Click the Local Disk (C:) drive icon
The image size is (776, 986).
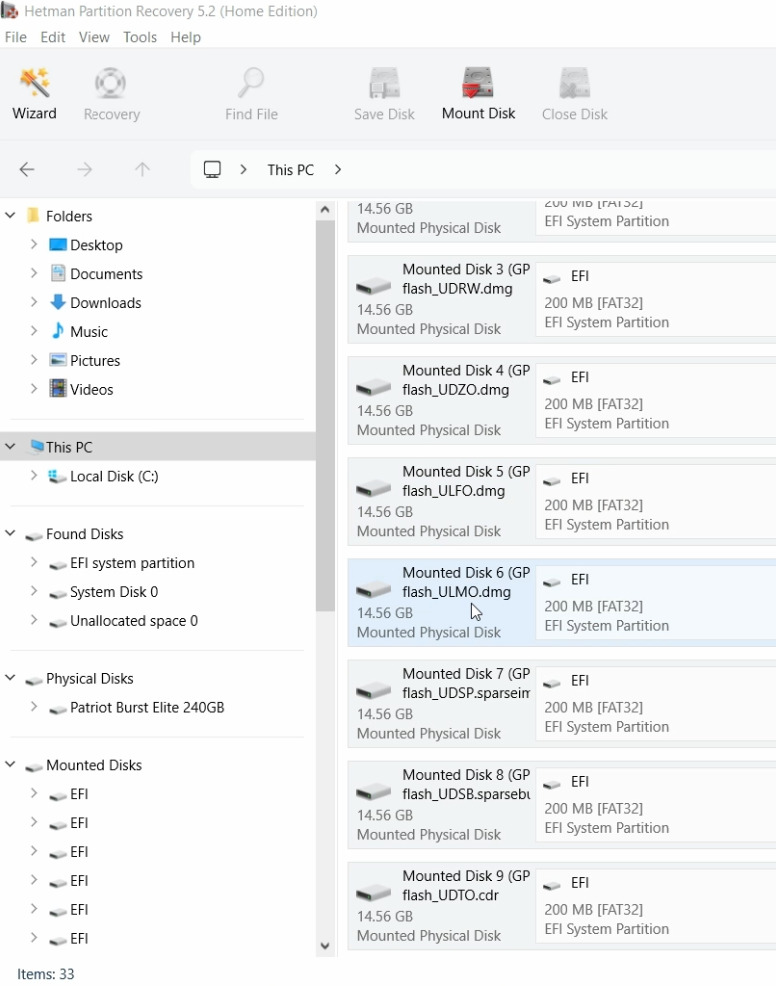pyautogui.click(x=57, y=477)
